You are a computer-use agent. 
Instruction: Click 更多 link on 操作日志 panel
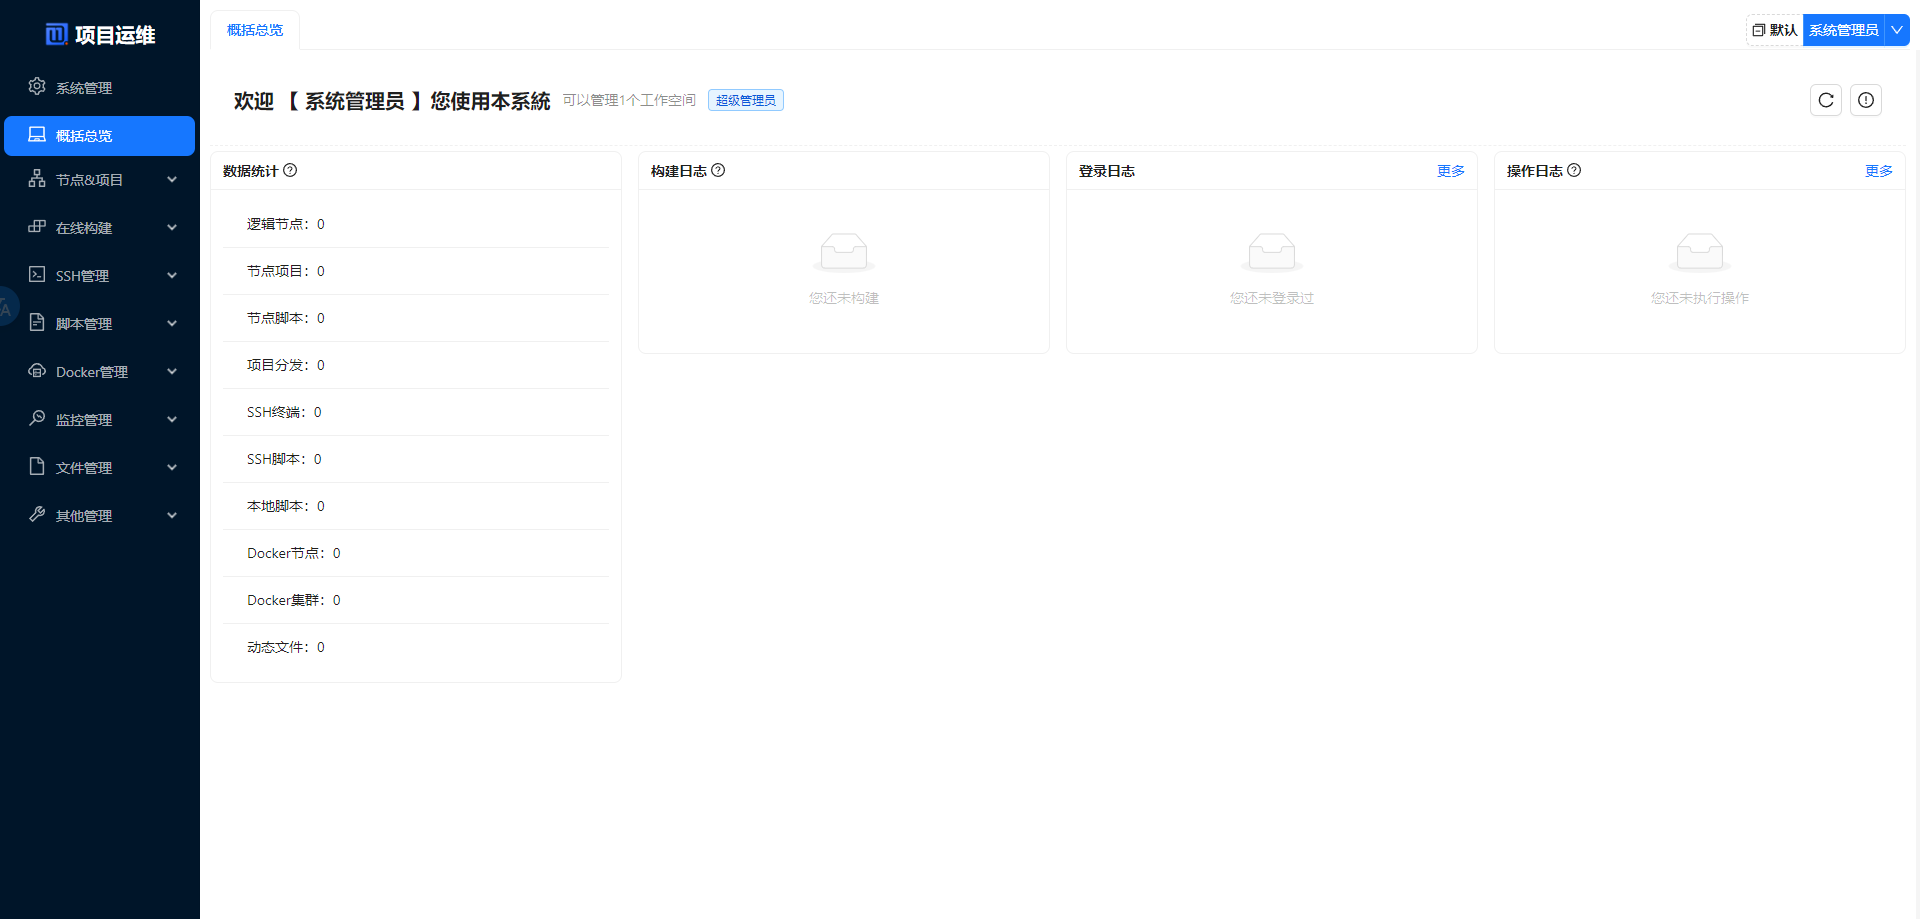coord(1878,171)
